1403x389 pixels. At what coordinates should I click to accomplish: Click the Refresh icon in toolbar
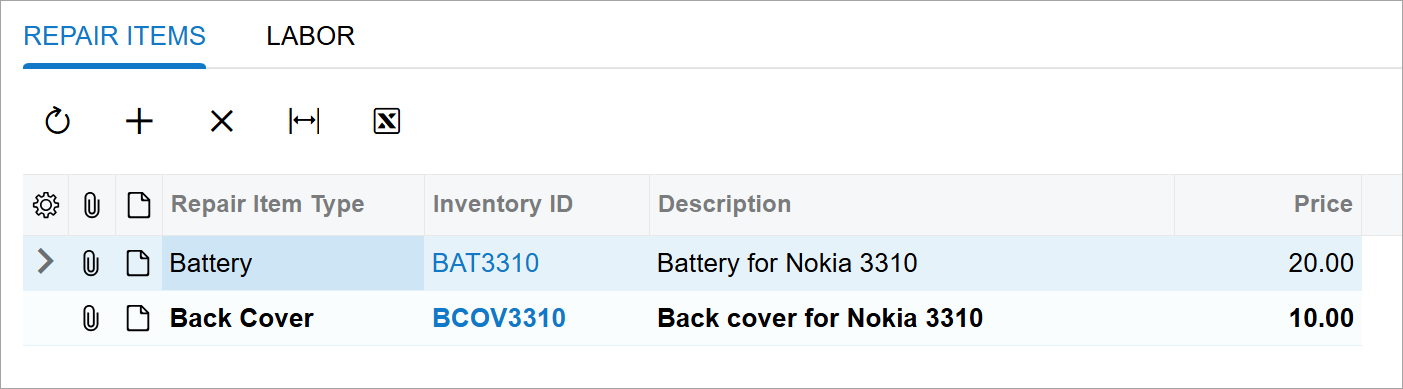[x=58, y=122]
